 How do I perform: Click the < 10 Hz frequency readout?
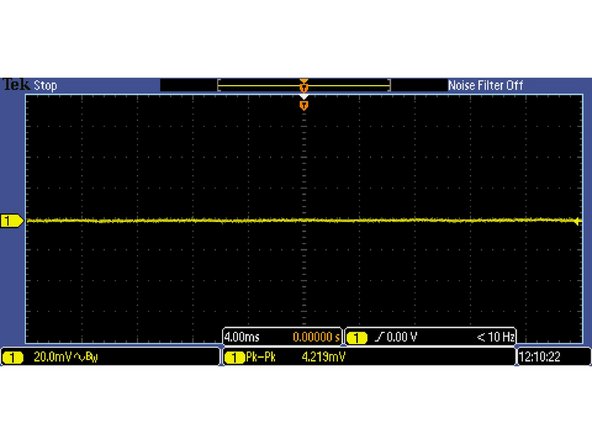point(496,337)
